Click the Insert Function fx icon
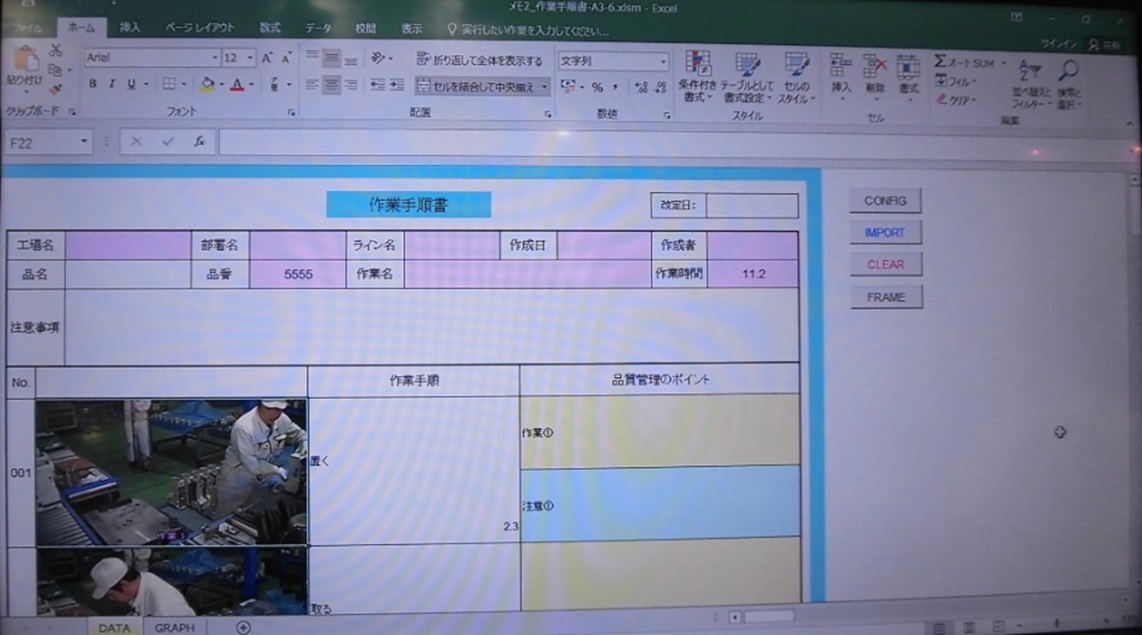The height and width of the screenshot is (635, 1142). [199, 142]
